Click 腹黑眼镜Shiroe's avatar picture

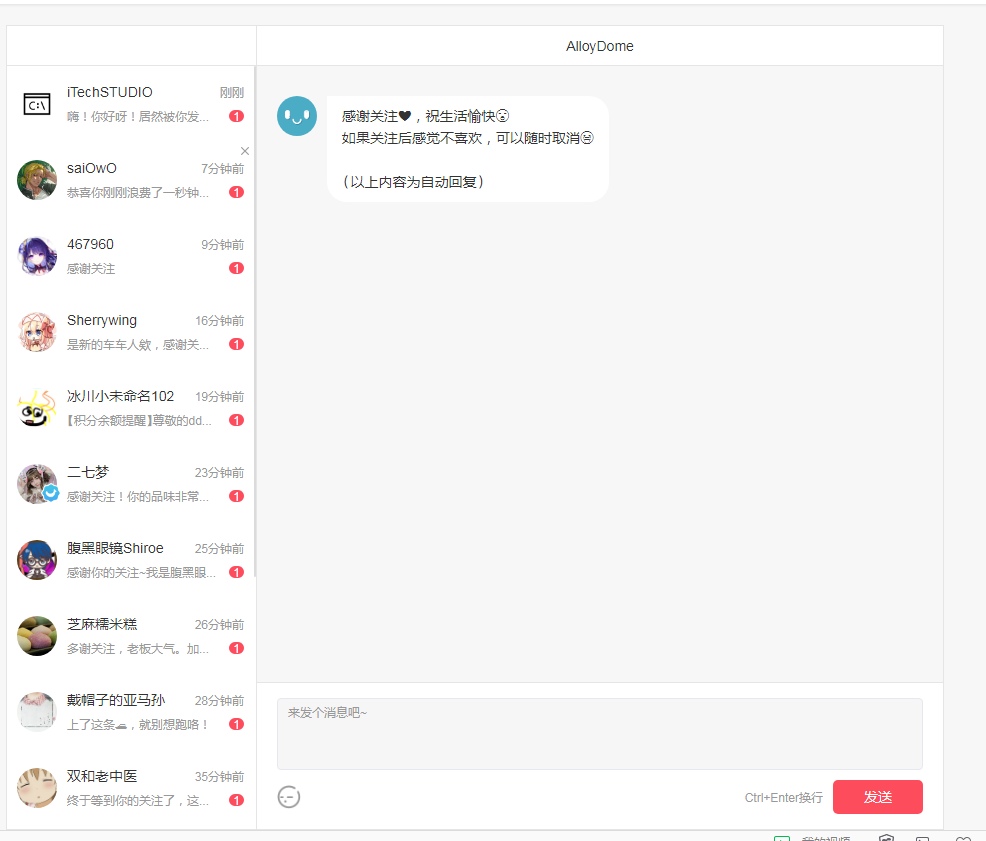click(x=37, y=560)
